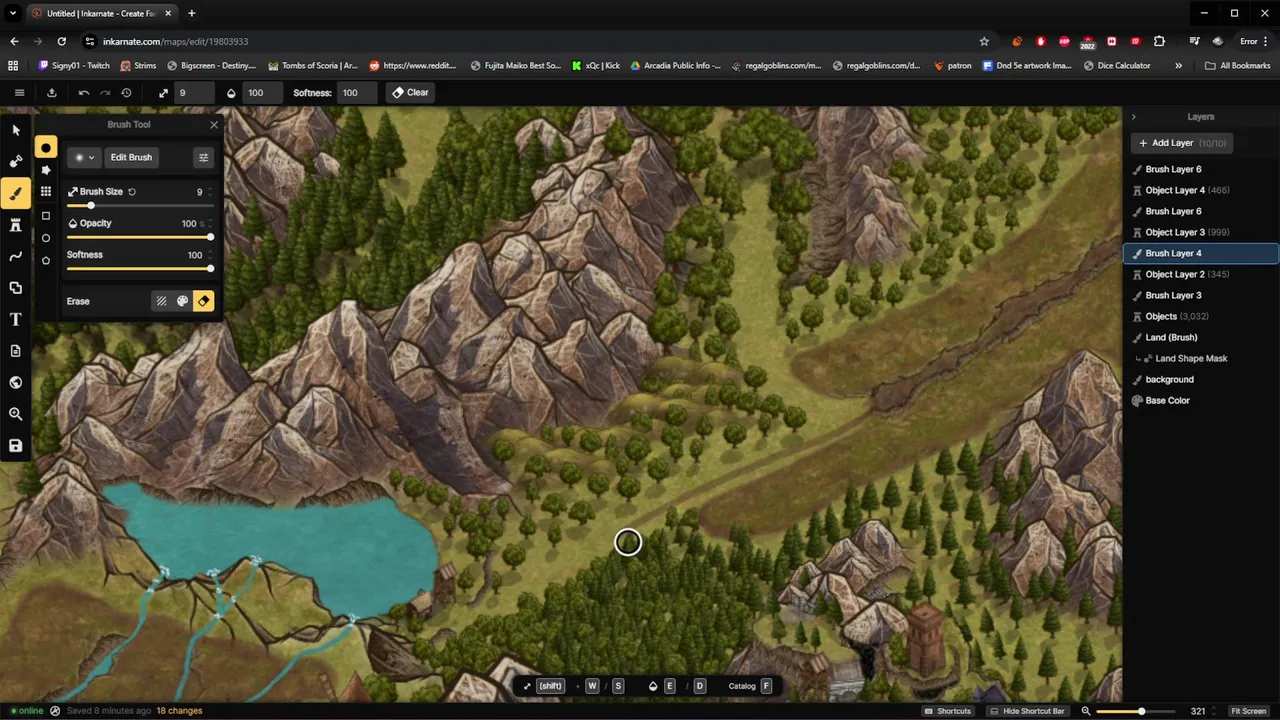Click the top toolbar Softness field
1280x720 pixels.
[x=355, y=92]
